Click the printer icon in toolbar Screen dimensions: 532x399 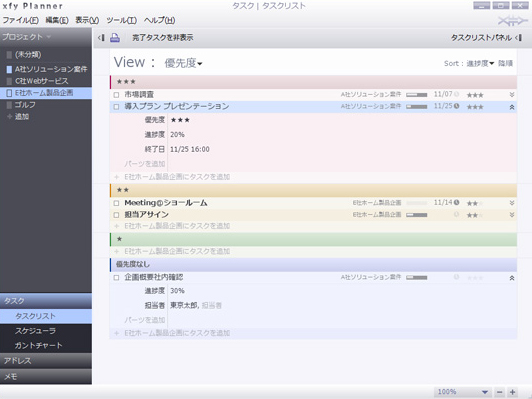pos(115,38)
